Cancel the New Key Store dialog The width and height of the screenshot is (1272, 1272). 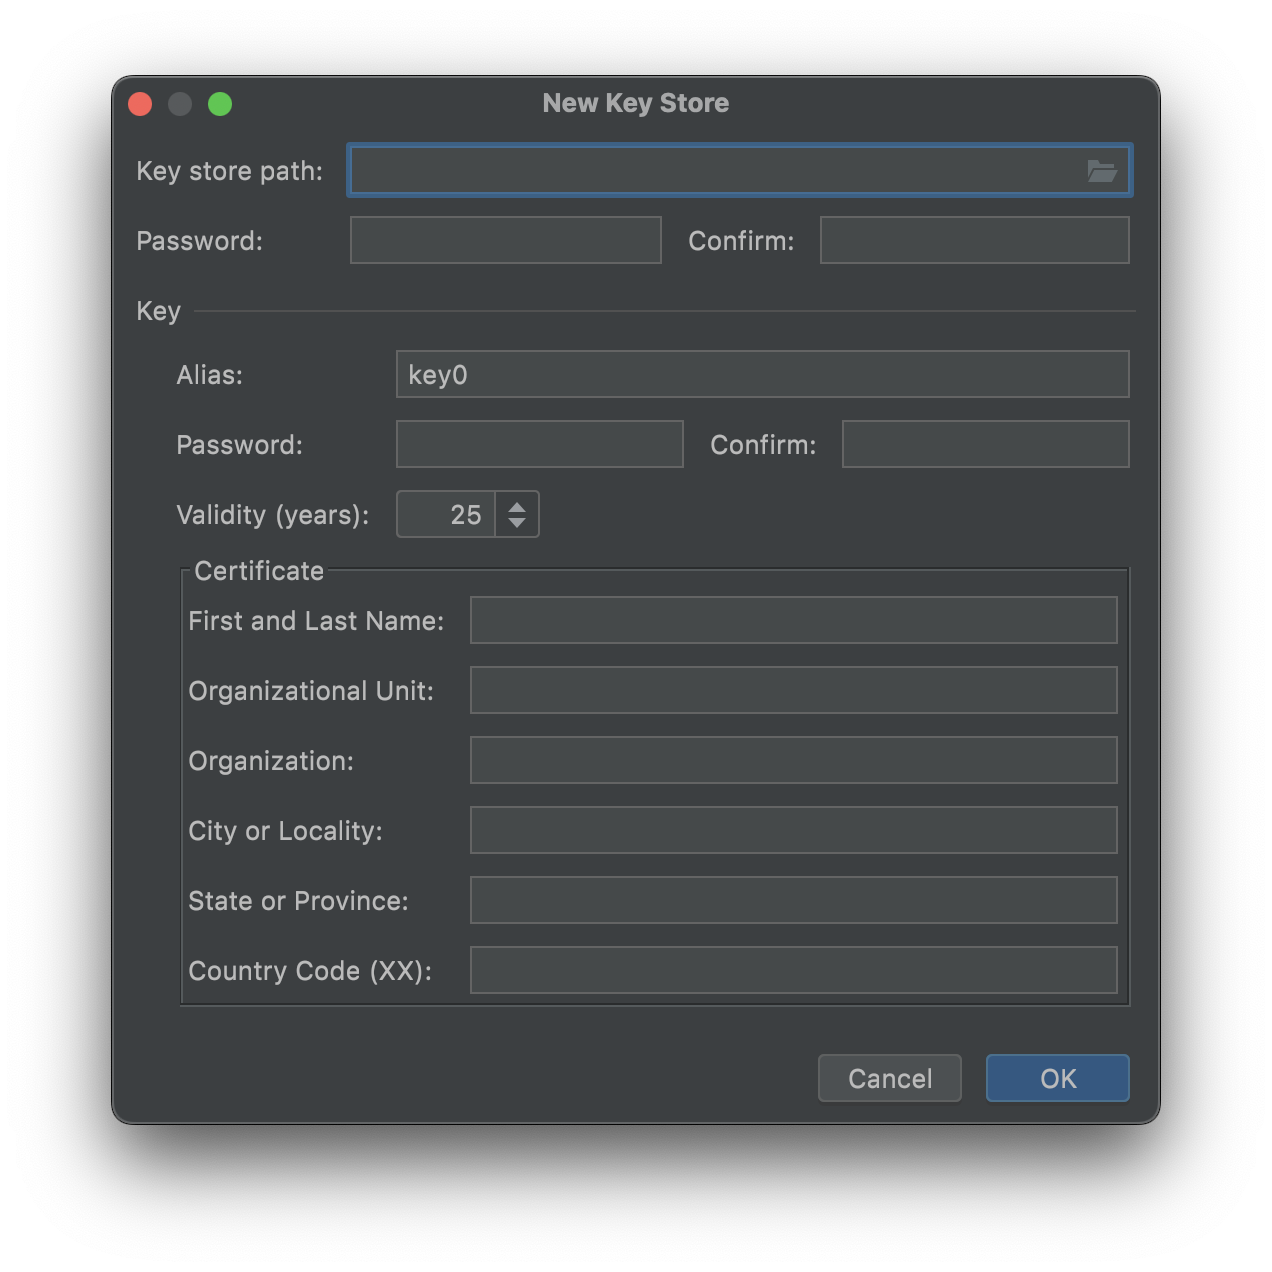pyautogui.click(x=890, y=1078)
